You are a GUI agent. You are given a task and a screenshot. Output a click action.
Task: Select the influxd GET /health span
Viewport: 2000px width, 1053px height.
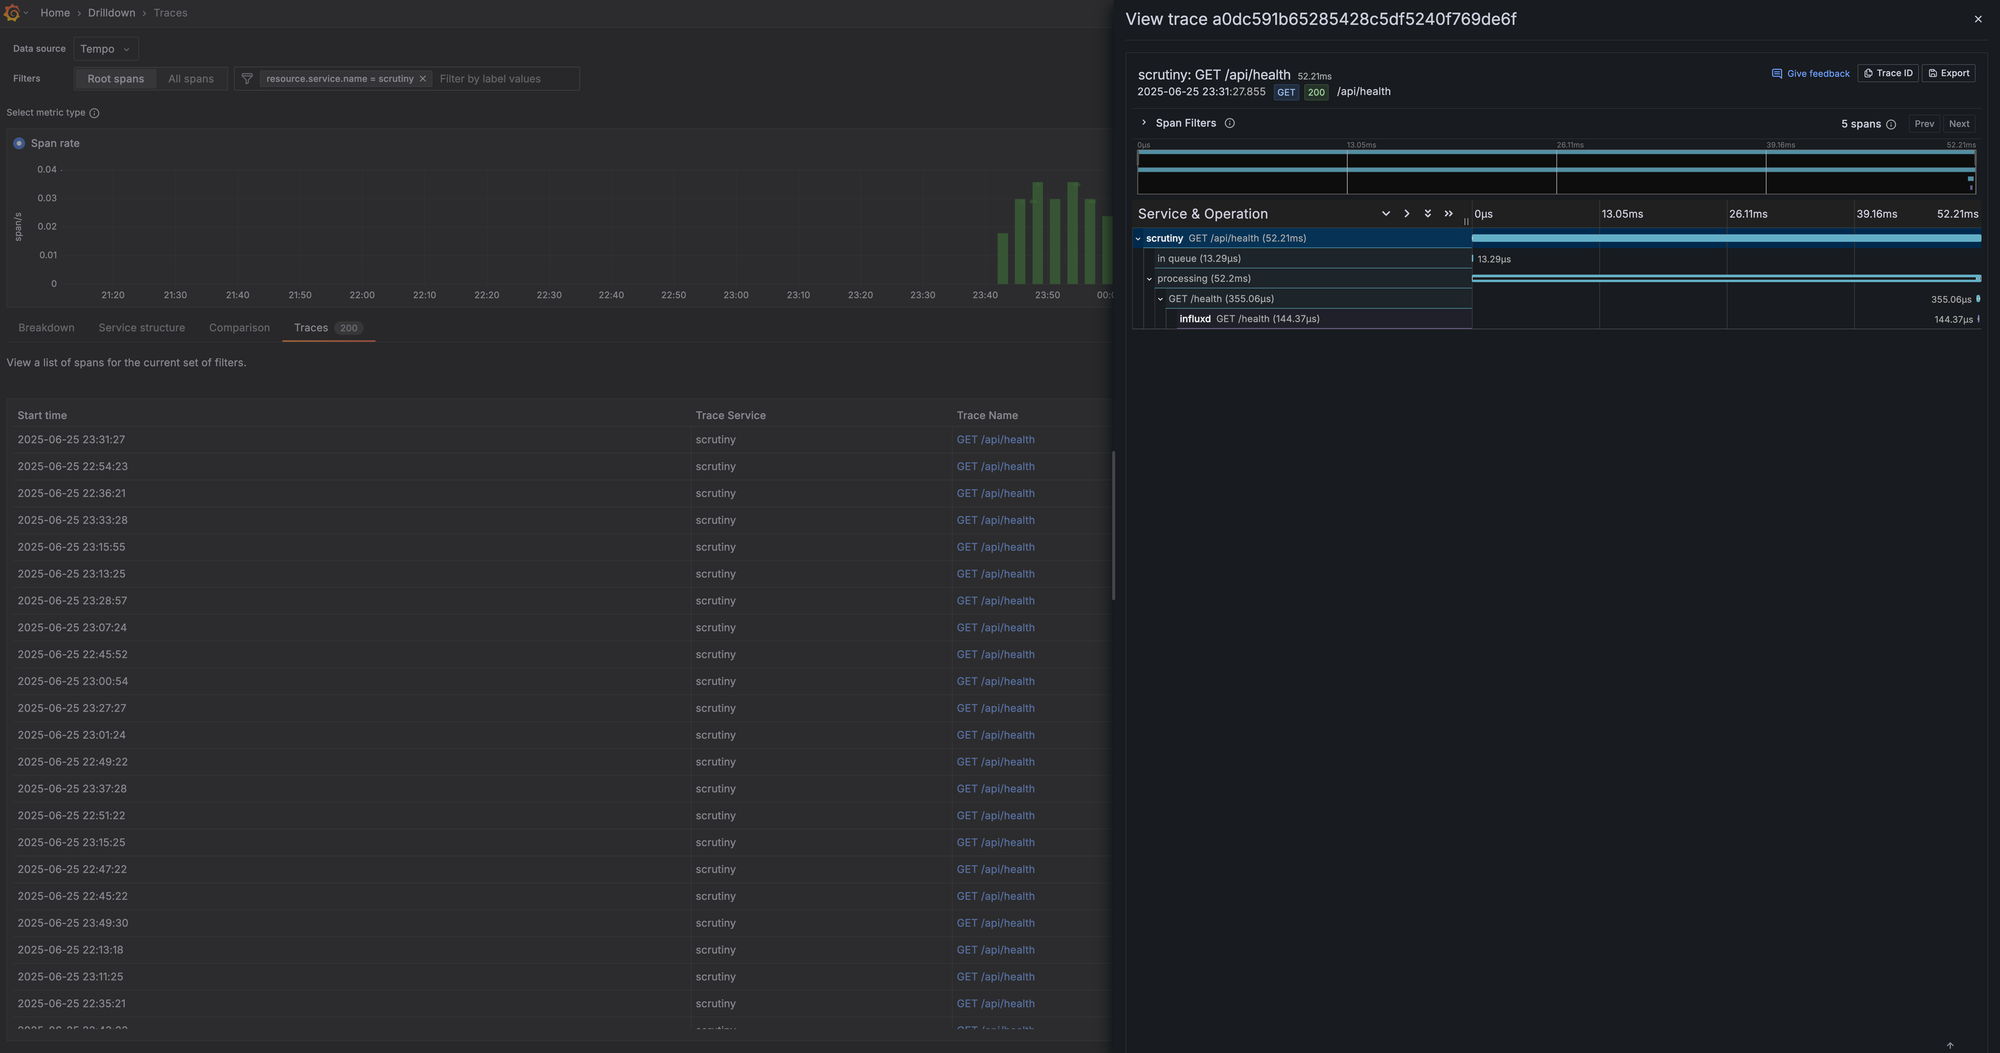tap(1323, 319)
